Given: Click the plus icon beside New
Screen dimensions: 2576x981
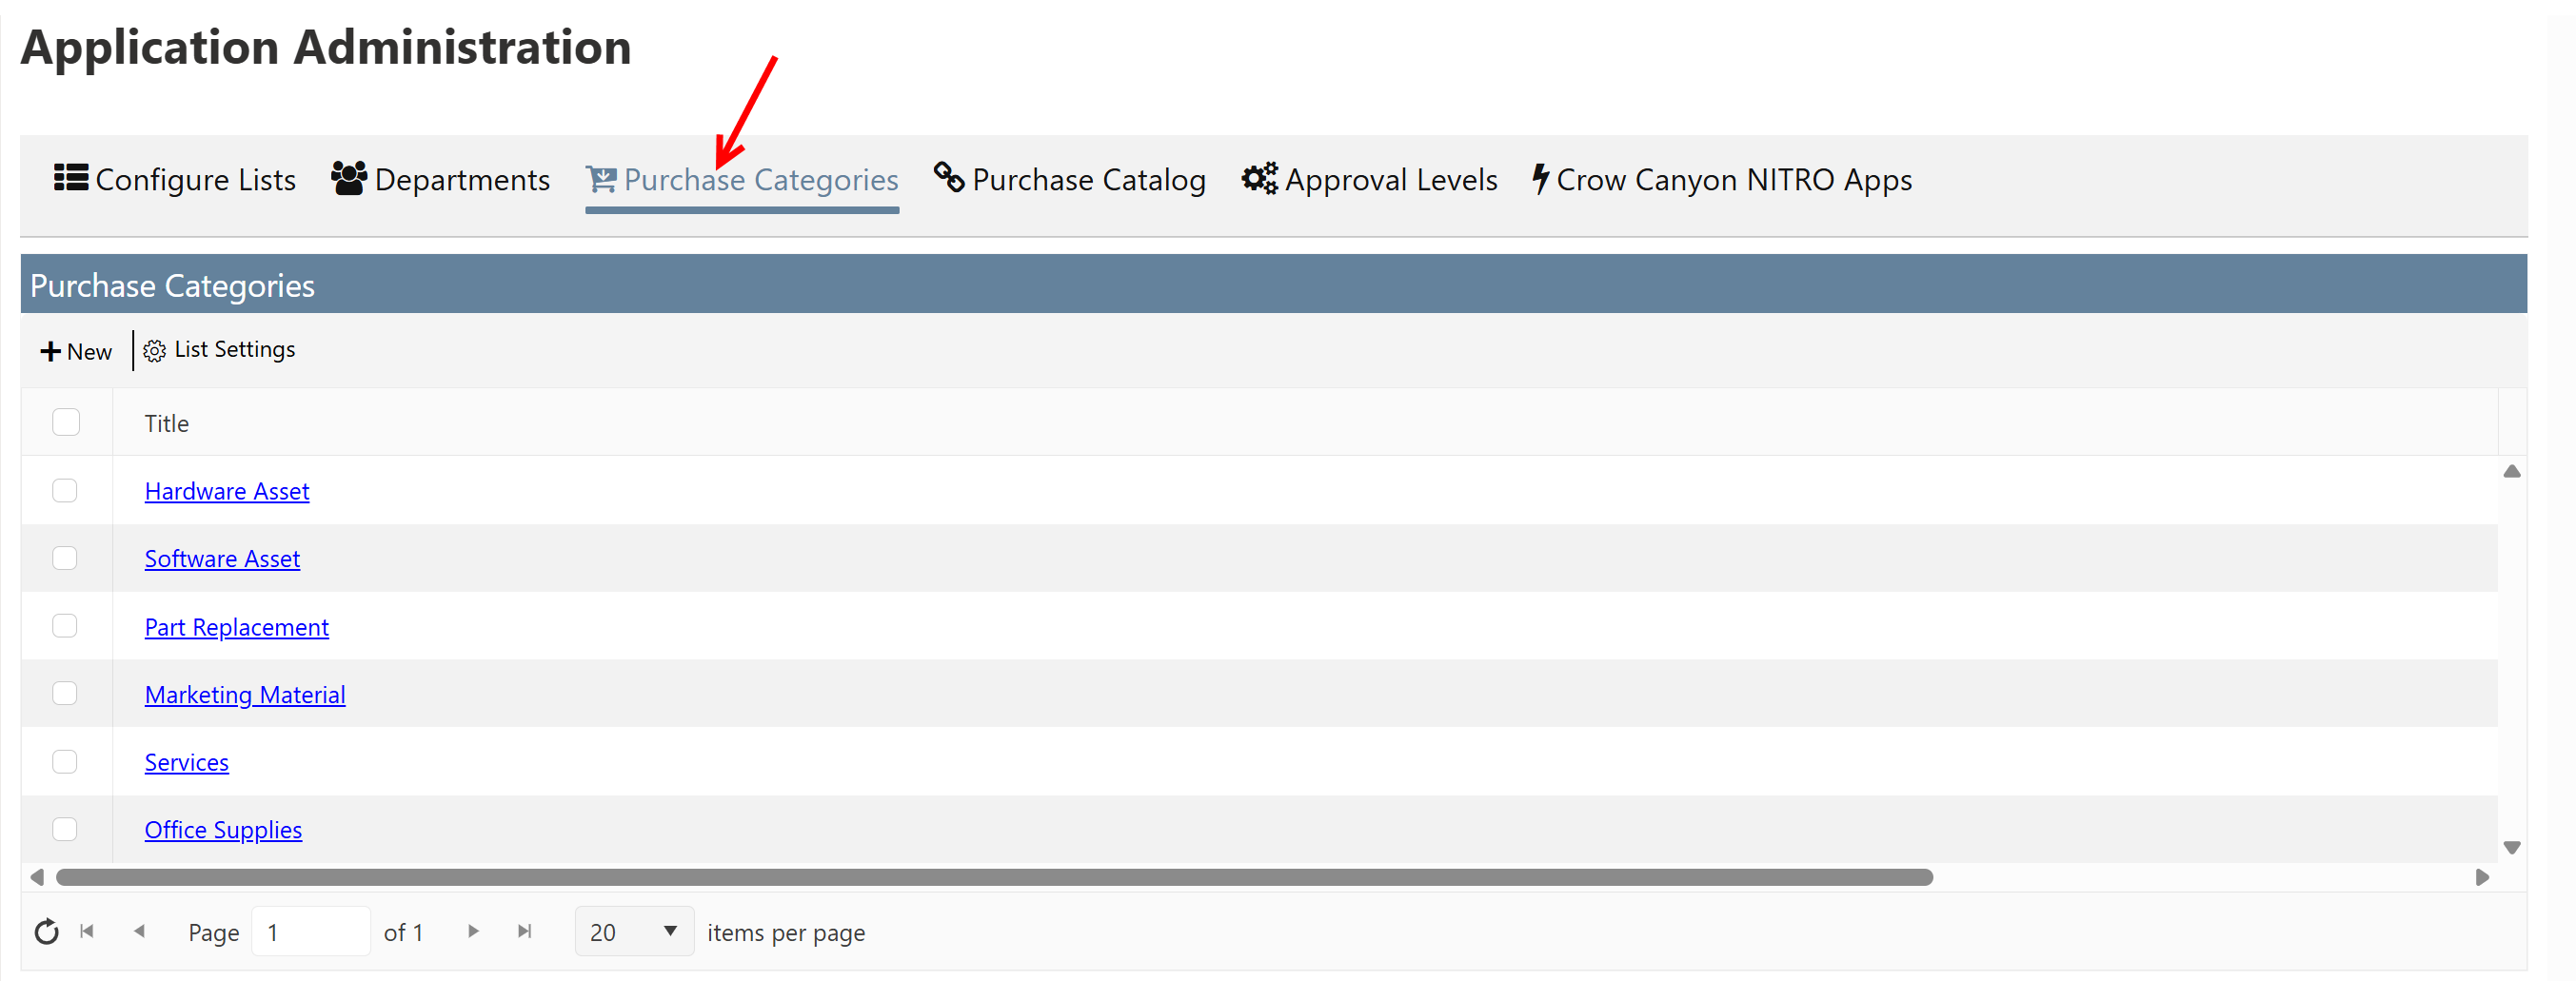Looking at the screenshot, I should click(x=50, y=352).
